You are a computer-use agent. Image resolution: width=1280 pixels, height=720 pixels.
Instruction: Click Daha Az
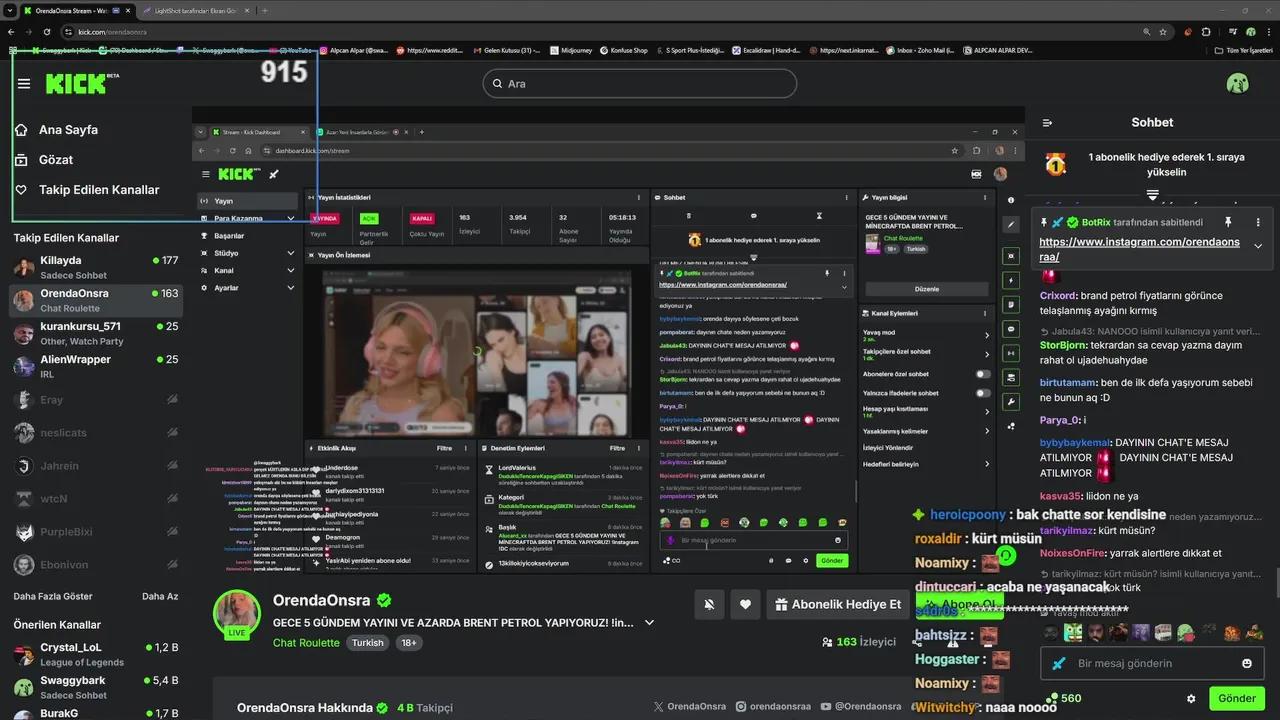[160, 596]
